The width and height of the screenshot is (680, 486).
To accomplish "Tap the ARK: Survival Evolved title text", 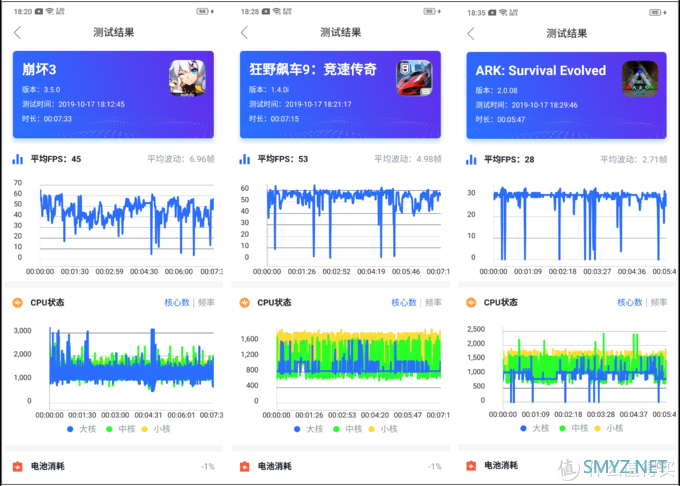I will coord(540,70).
